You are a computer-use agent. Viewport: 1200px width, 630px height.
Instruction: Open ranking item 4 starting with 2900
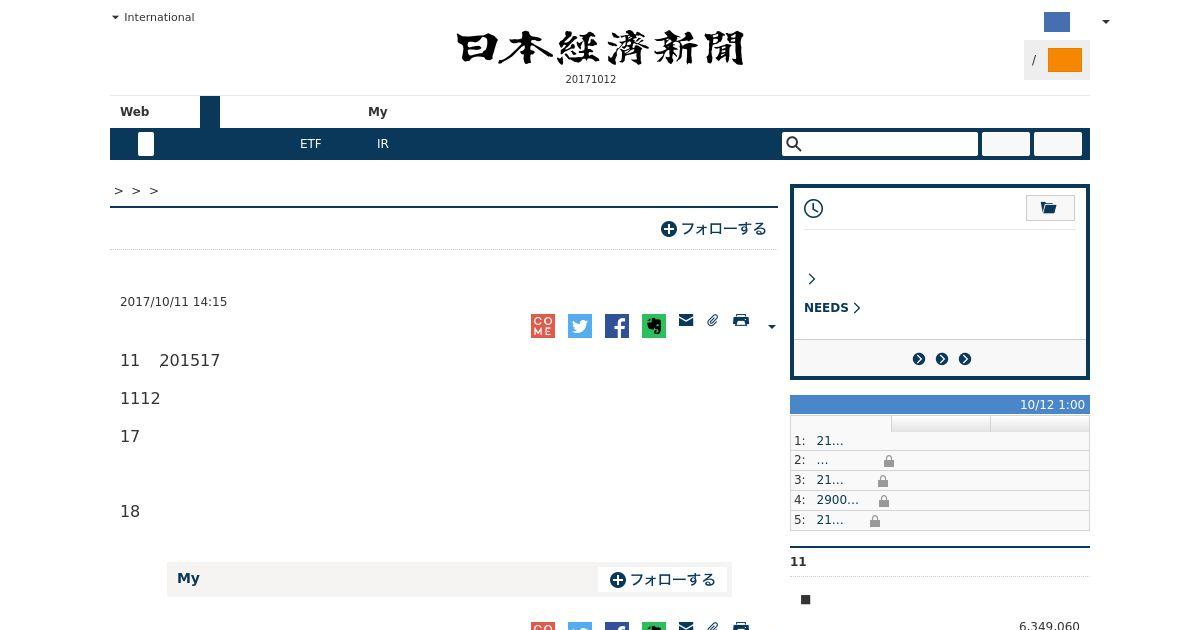click(x=838, y=500)
